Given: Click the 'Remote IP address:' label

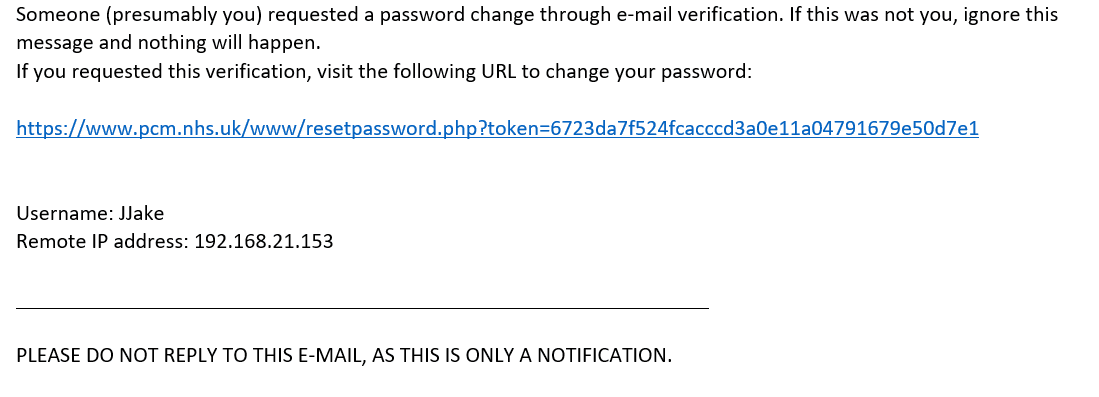Looking at the screenshot, I should pos(103,241).
